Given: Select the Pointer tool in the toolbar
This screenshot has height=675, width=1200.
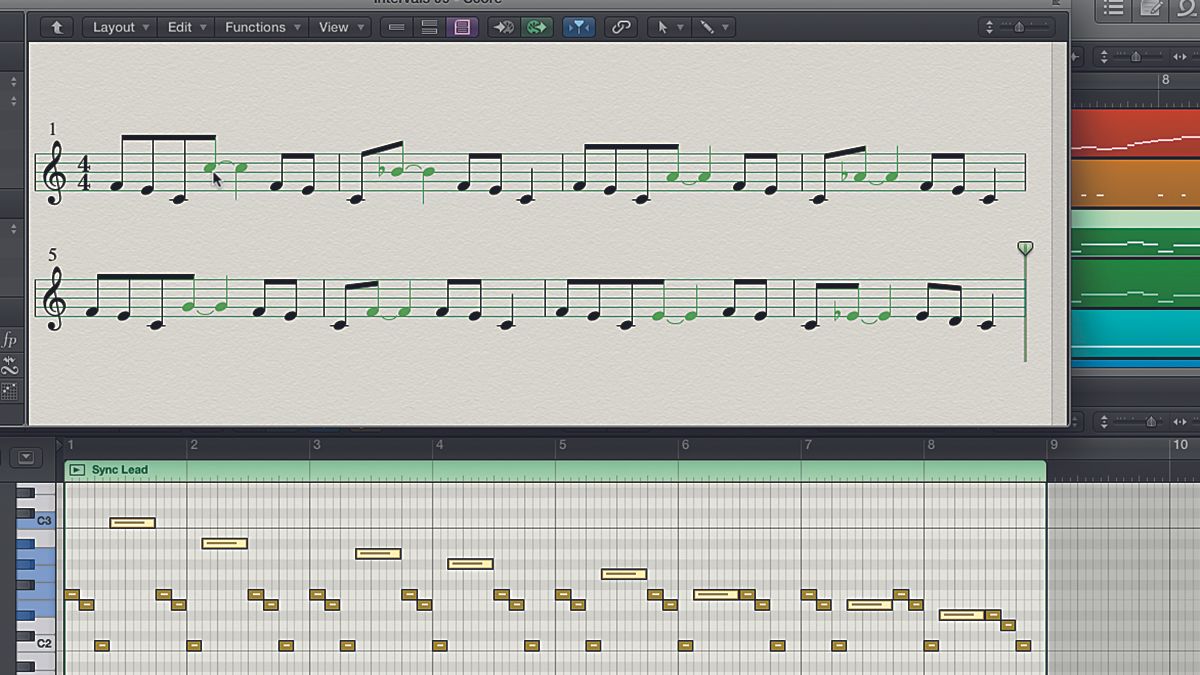Looking at the screenshot, I should (664, 27).
